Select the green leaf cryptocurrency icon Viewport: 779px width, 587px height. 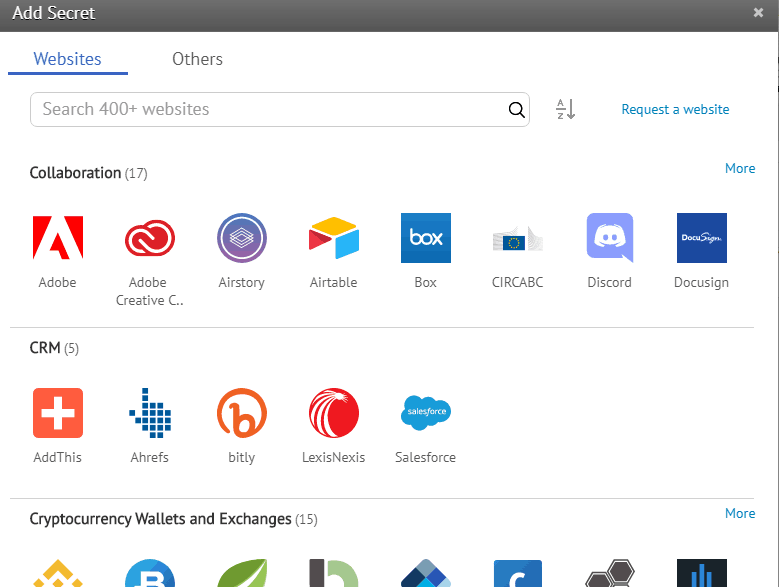click(241, 573)
